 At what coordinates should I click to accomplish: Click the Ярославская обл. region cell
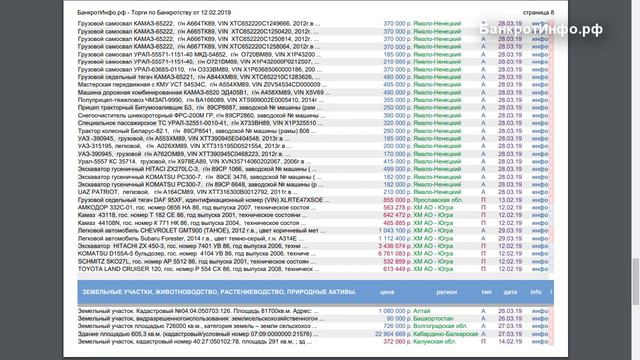pos(438,200)
